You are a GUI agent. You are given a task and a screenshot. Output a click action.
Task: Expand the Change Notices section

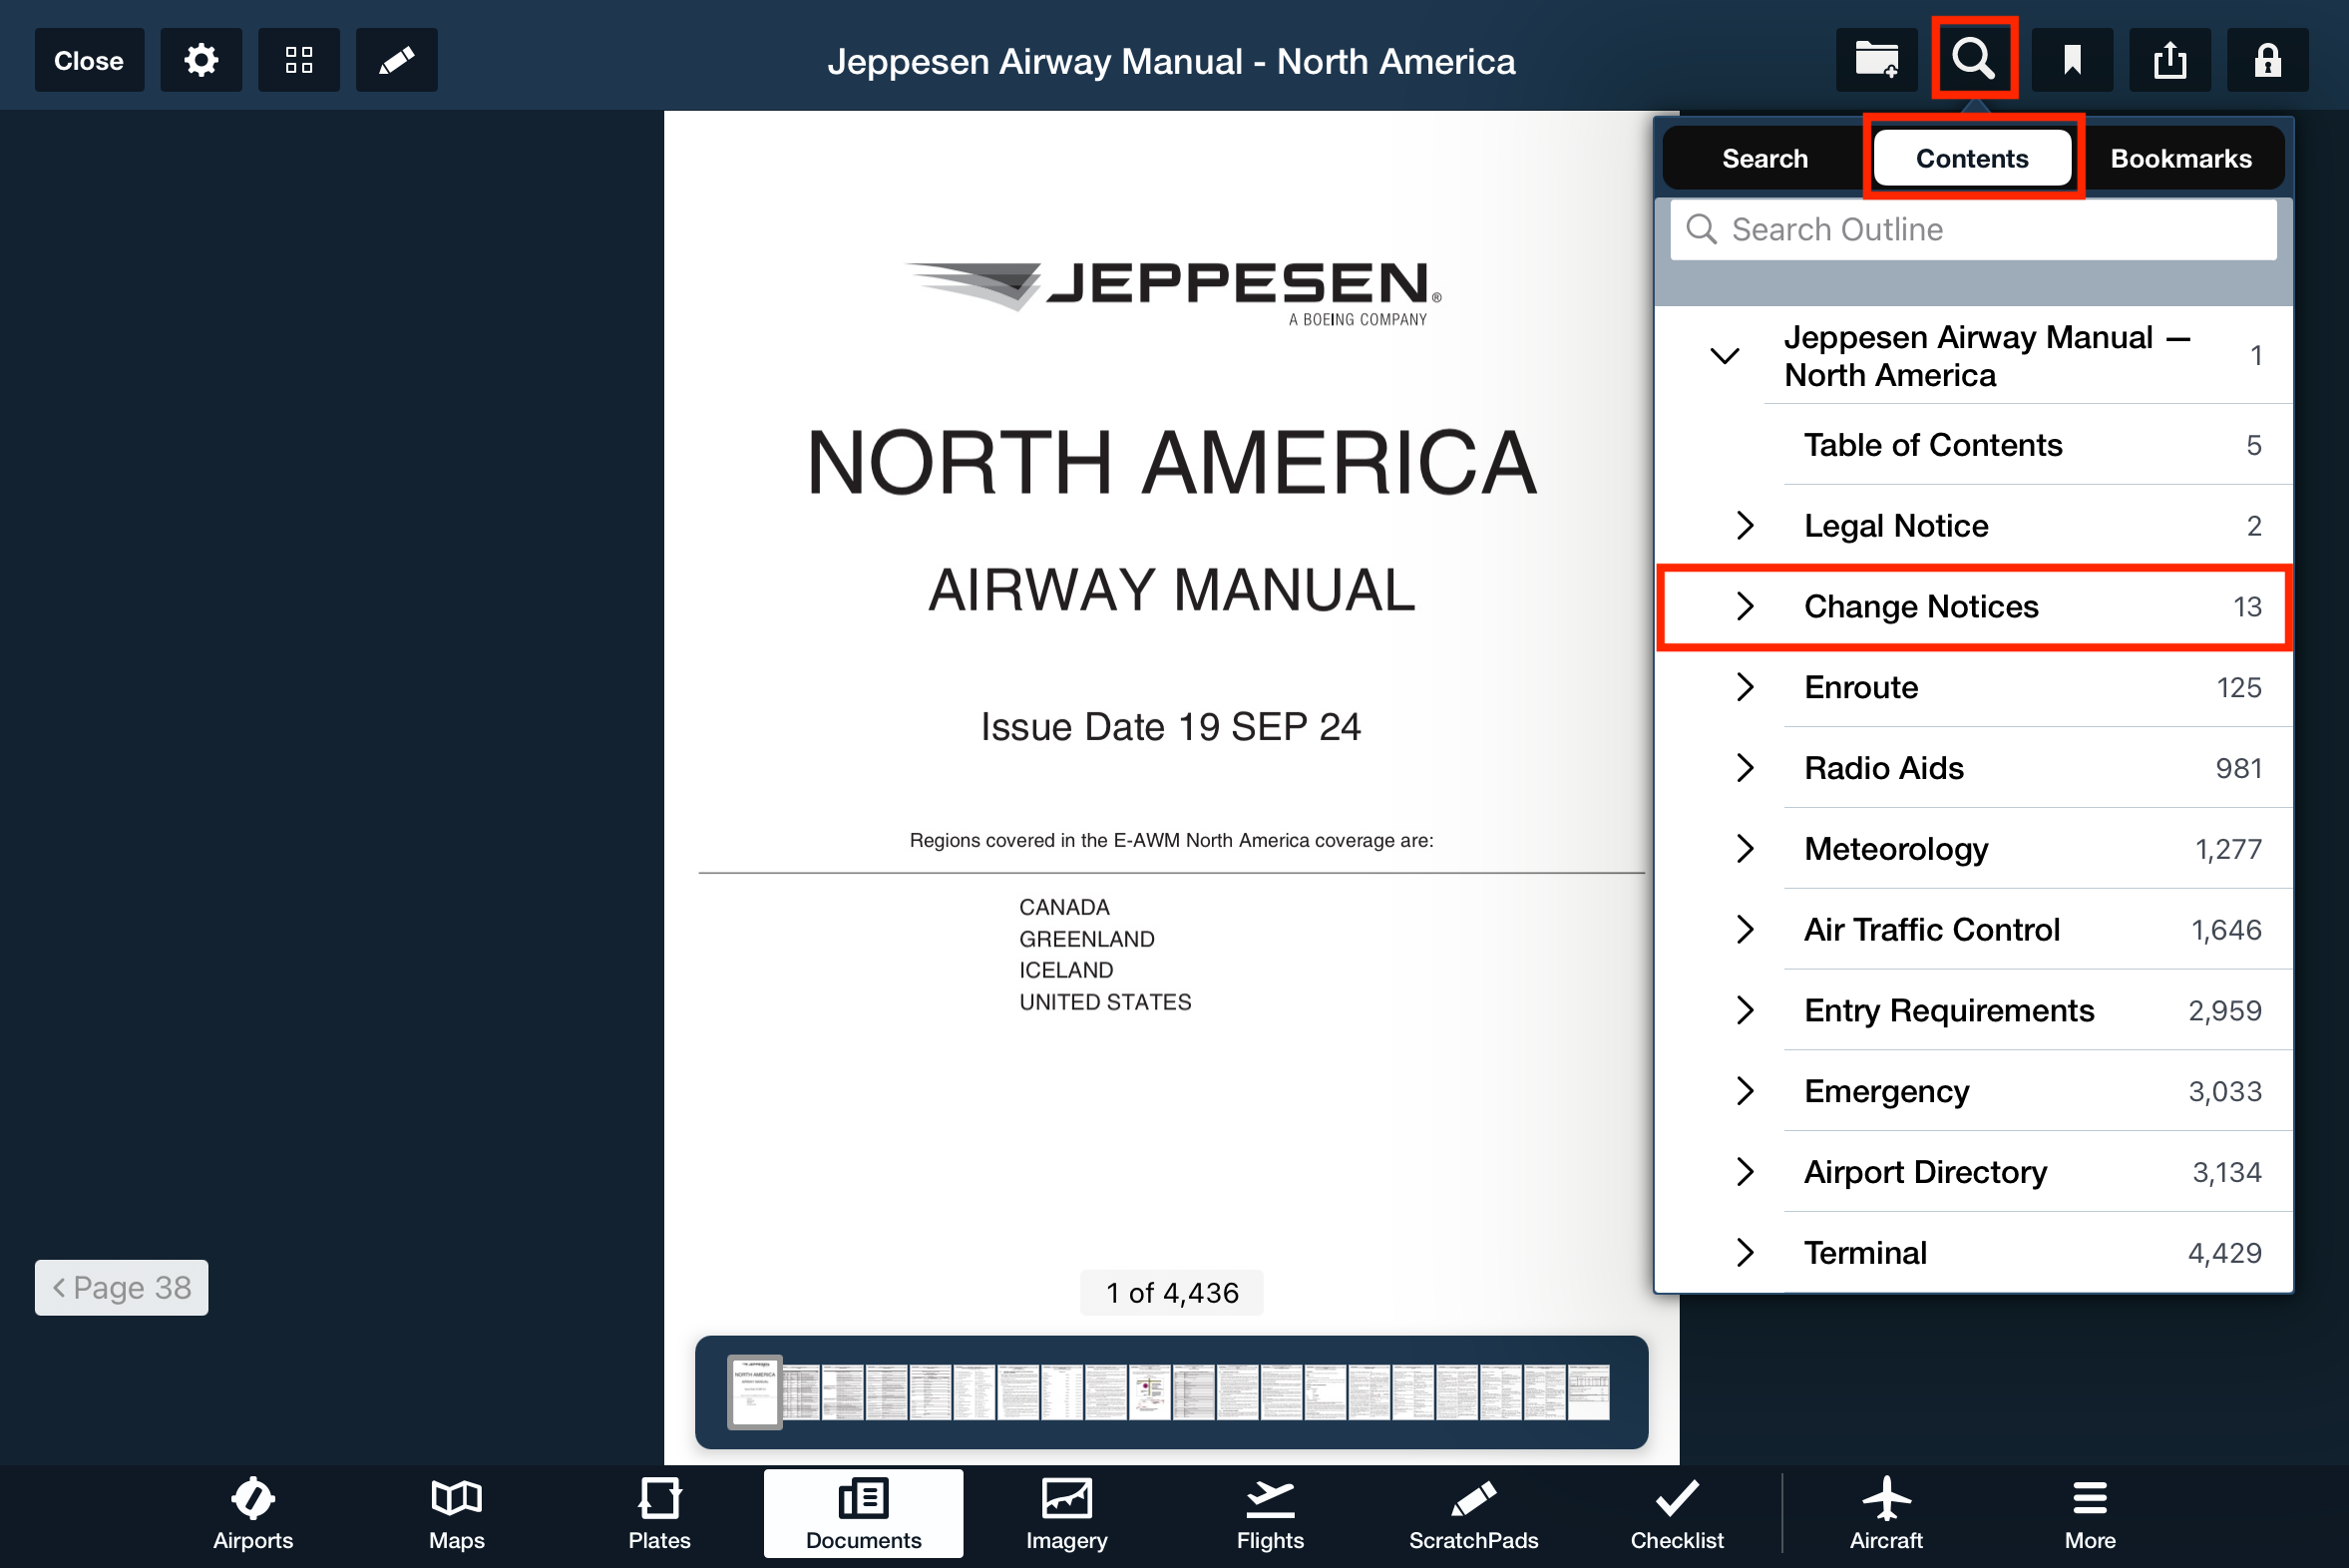tap(1745, 607)
